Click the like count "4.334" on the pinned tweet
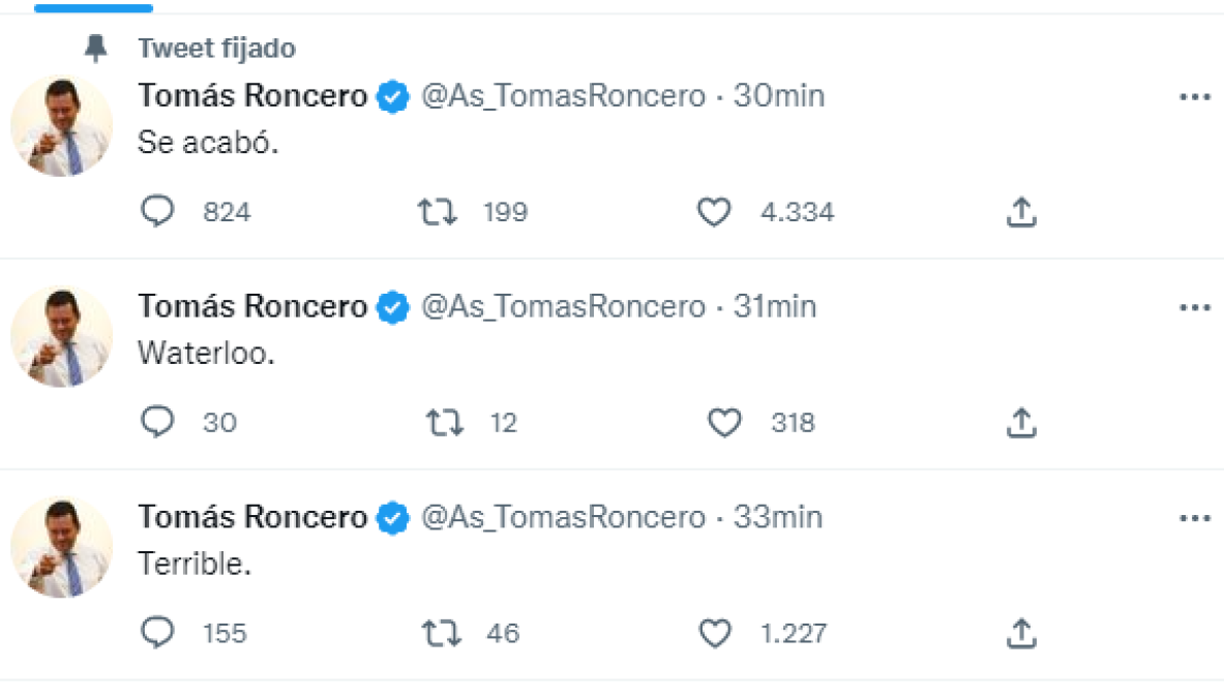This screenshot has height=698, width=1224. click(x=796, y=211)
